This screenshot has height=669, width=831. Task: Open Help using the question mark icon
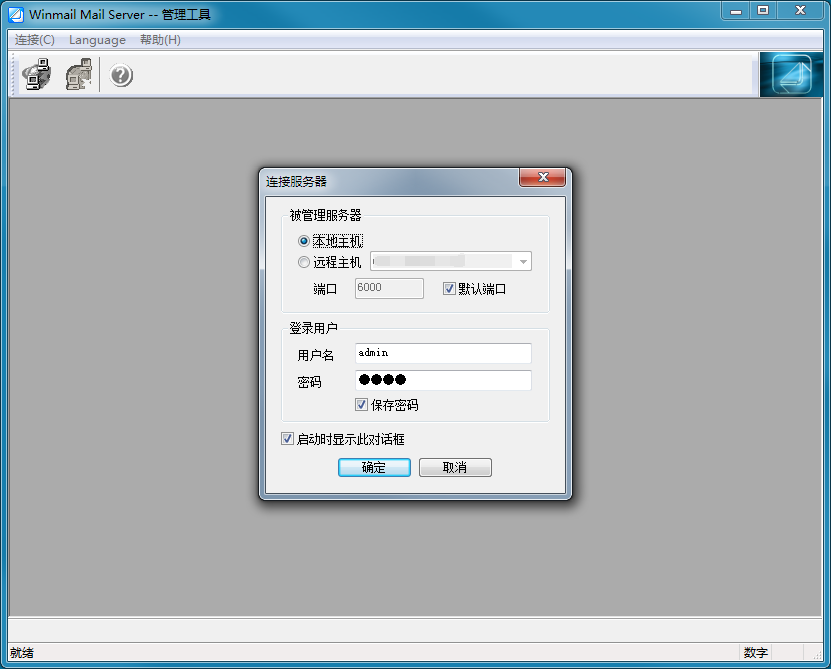(120, 74)
